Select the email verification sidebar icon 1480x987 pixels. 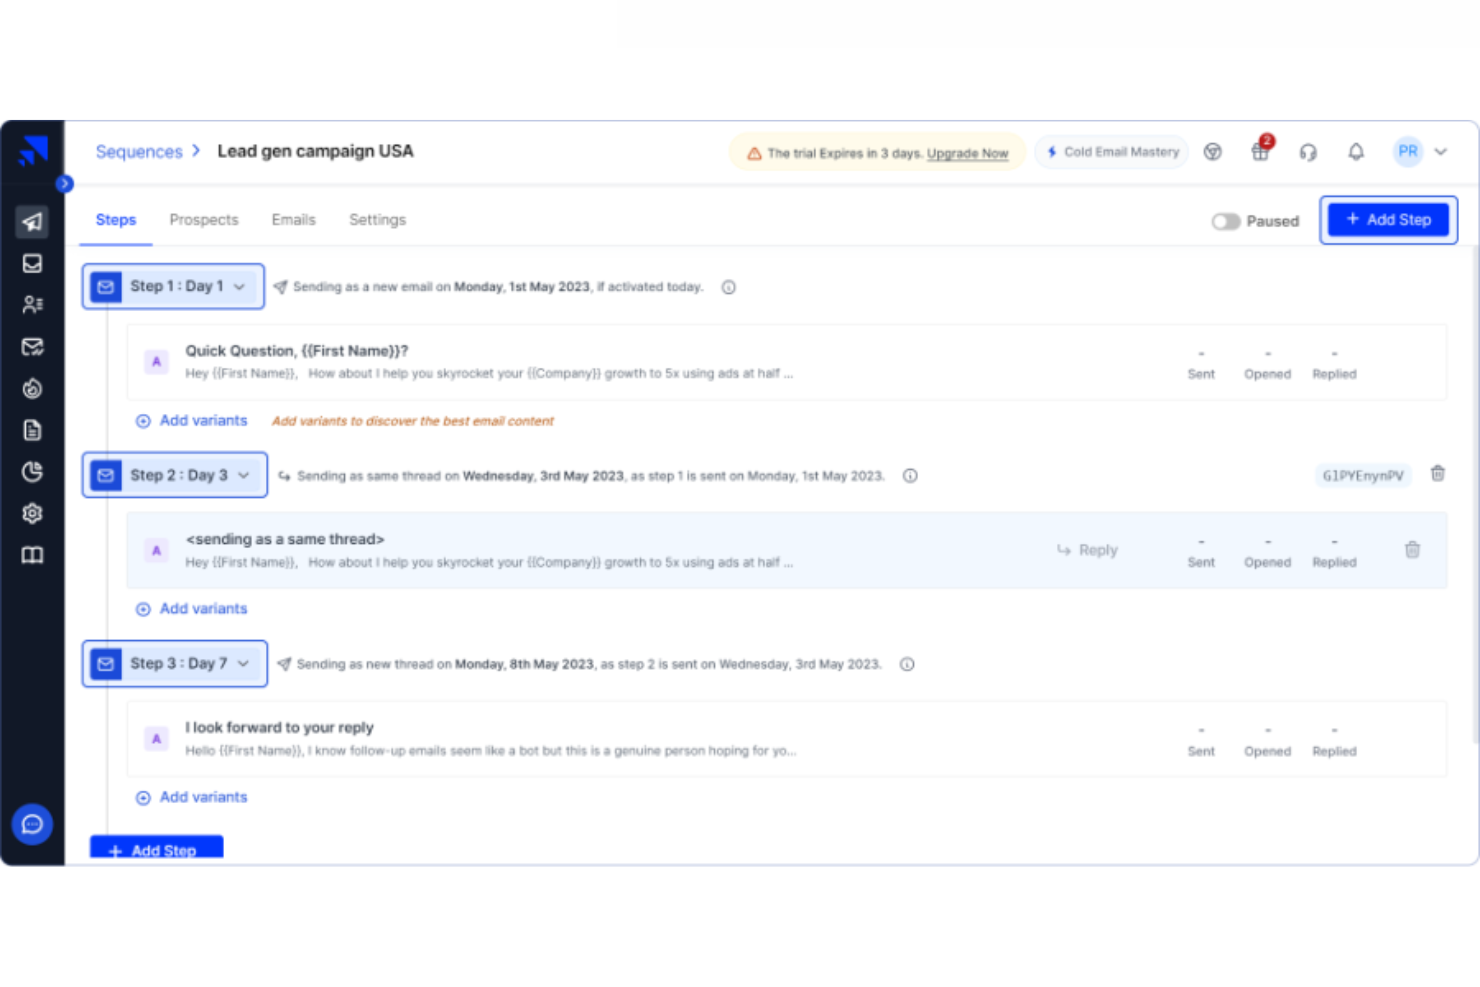(x=33, y=347)
